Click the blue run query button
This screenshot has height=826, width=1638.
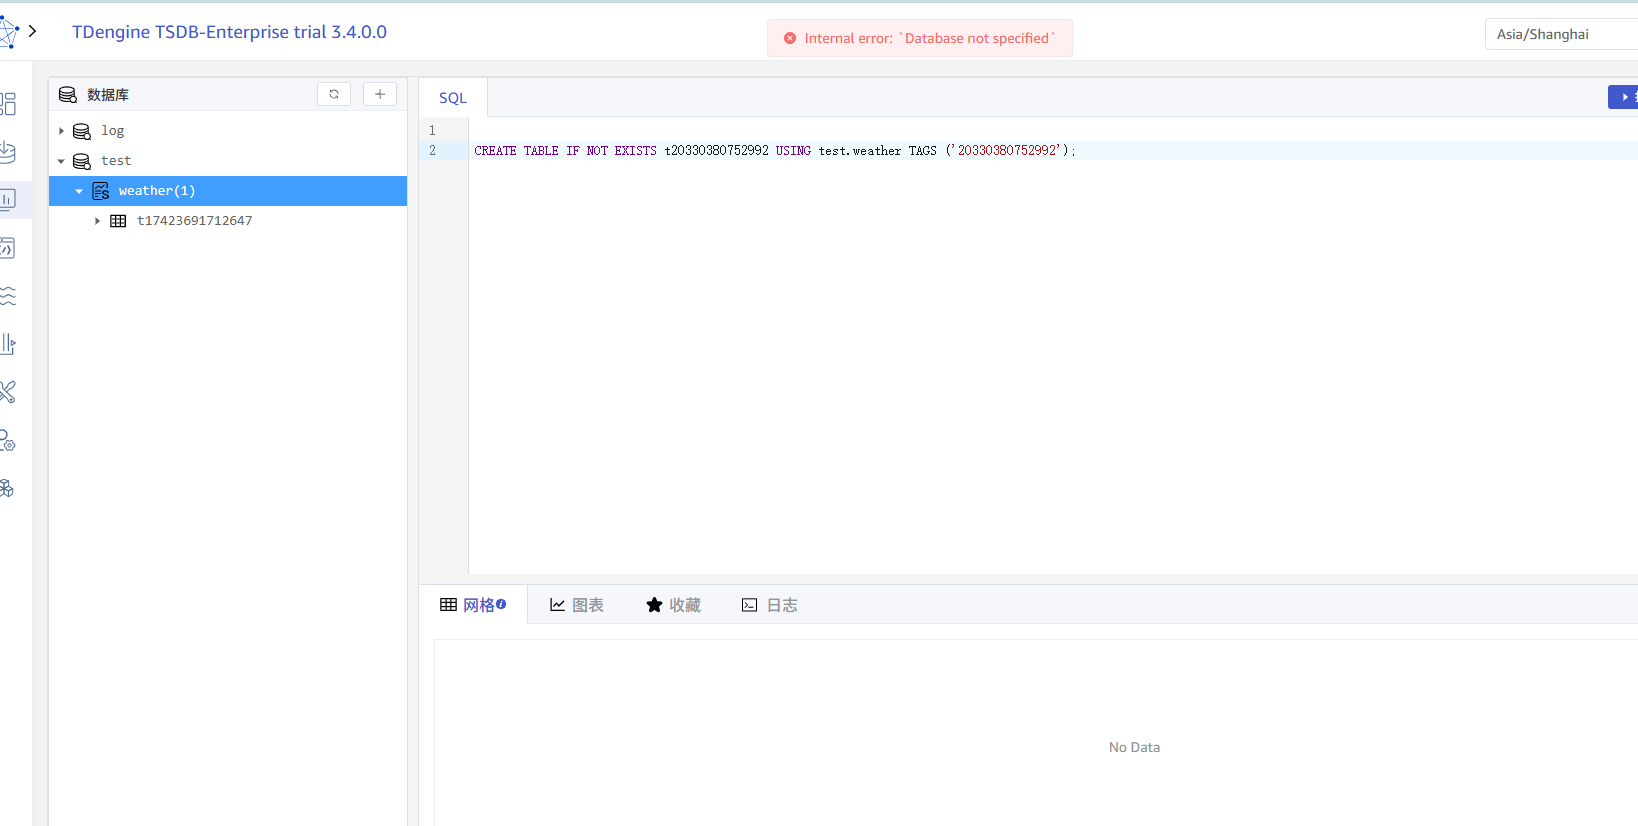[1624, 97]
